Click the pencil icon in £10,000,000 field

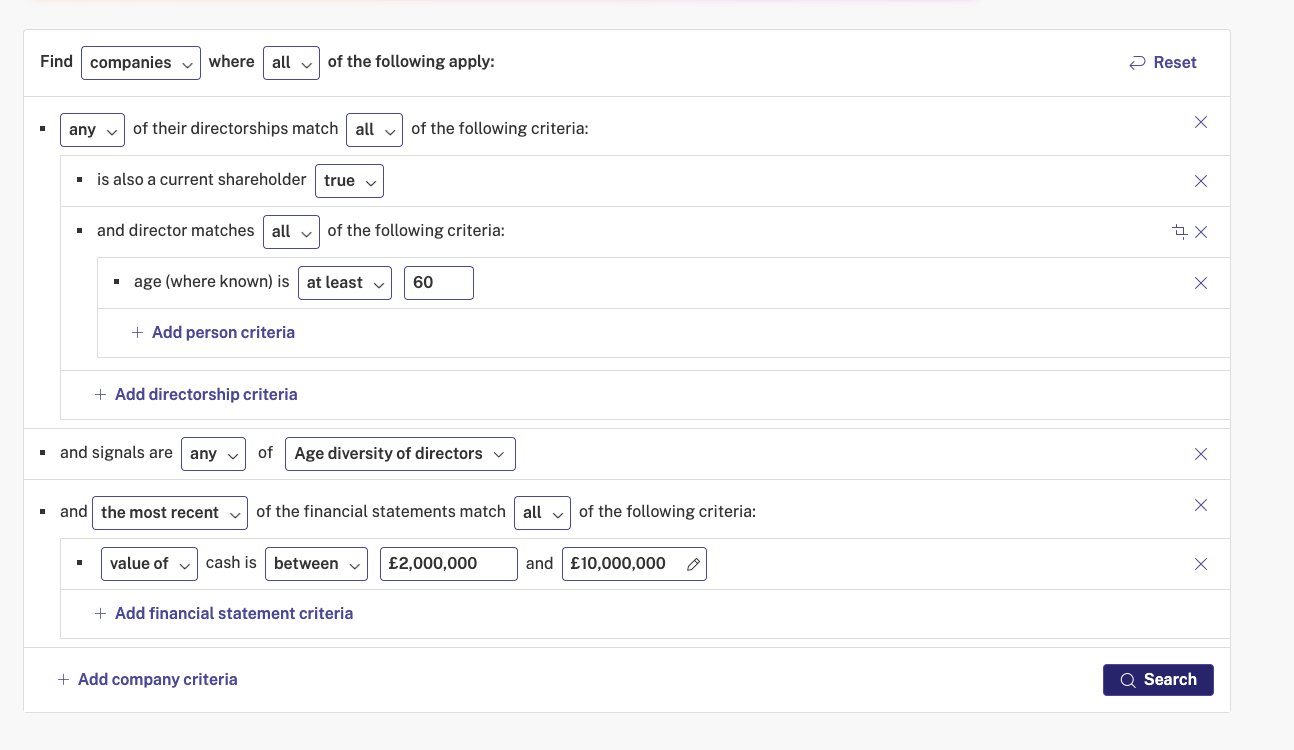693,564
